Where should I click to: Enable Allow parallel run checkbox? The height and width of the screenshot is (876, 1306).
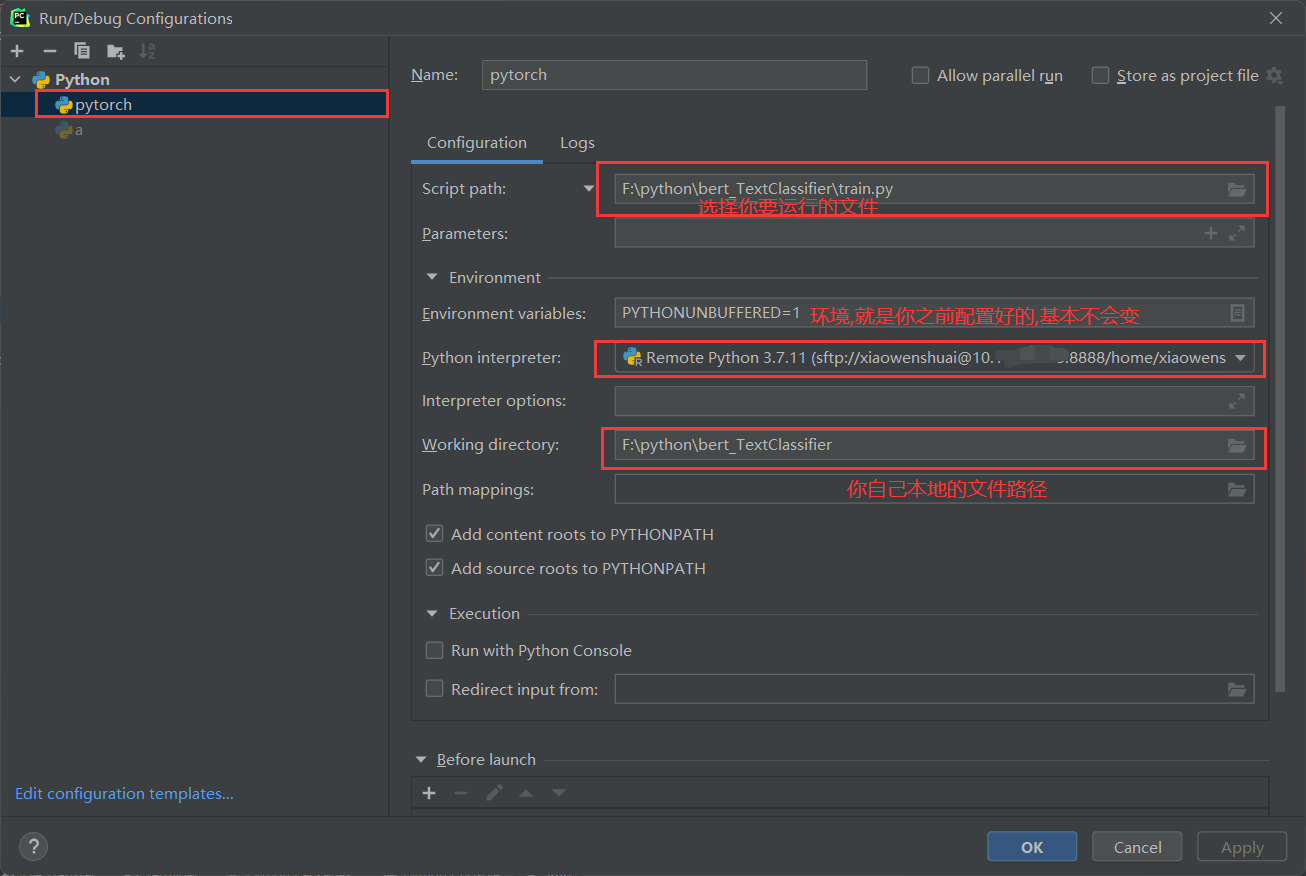click(920, 75)
